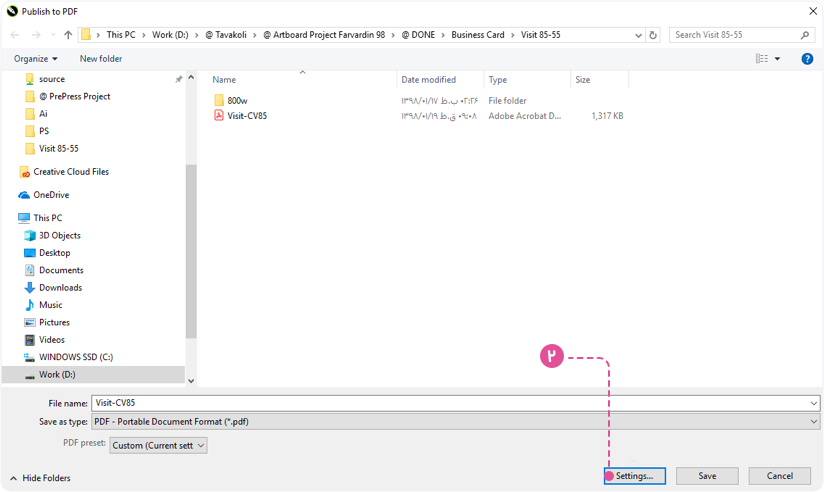
Task: Open the Organize menu
Action: coord(35,59)
